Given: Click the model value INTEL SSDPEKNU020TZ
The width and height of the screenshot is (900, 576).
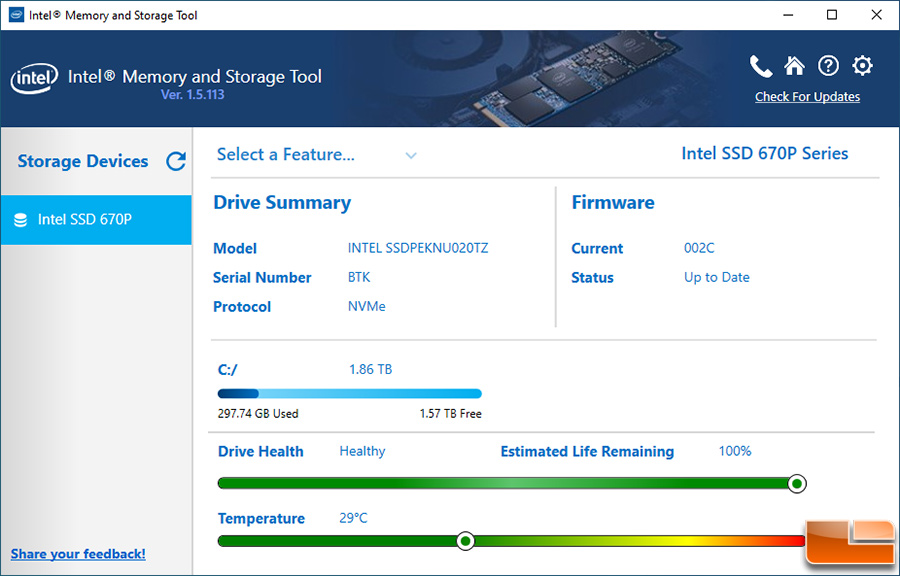Looking at the screenshot, I should click(x=418, y=248).
